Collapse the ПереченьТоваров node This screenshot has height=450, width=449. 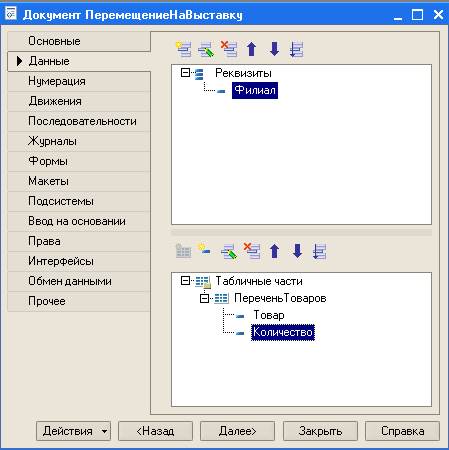204,298
